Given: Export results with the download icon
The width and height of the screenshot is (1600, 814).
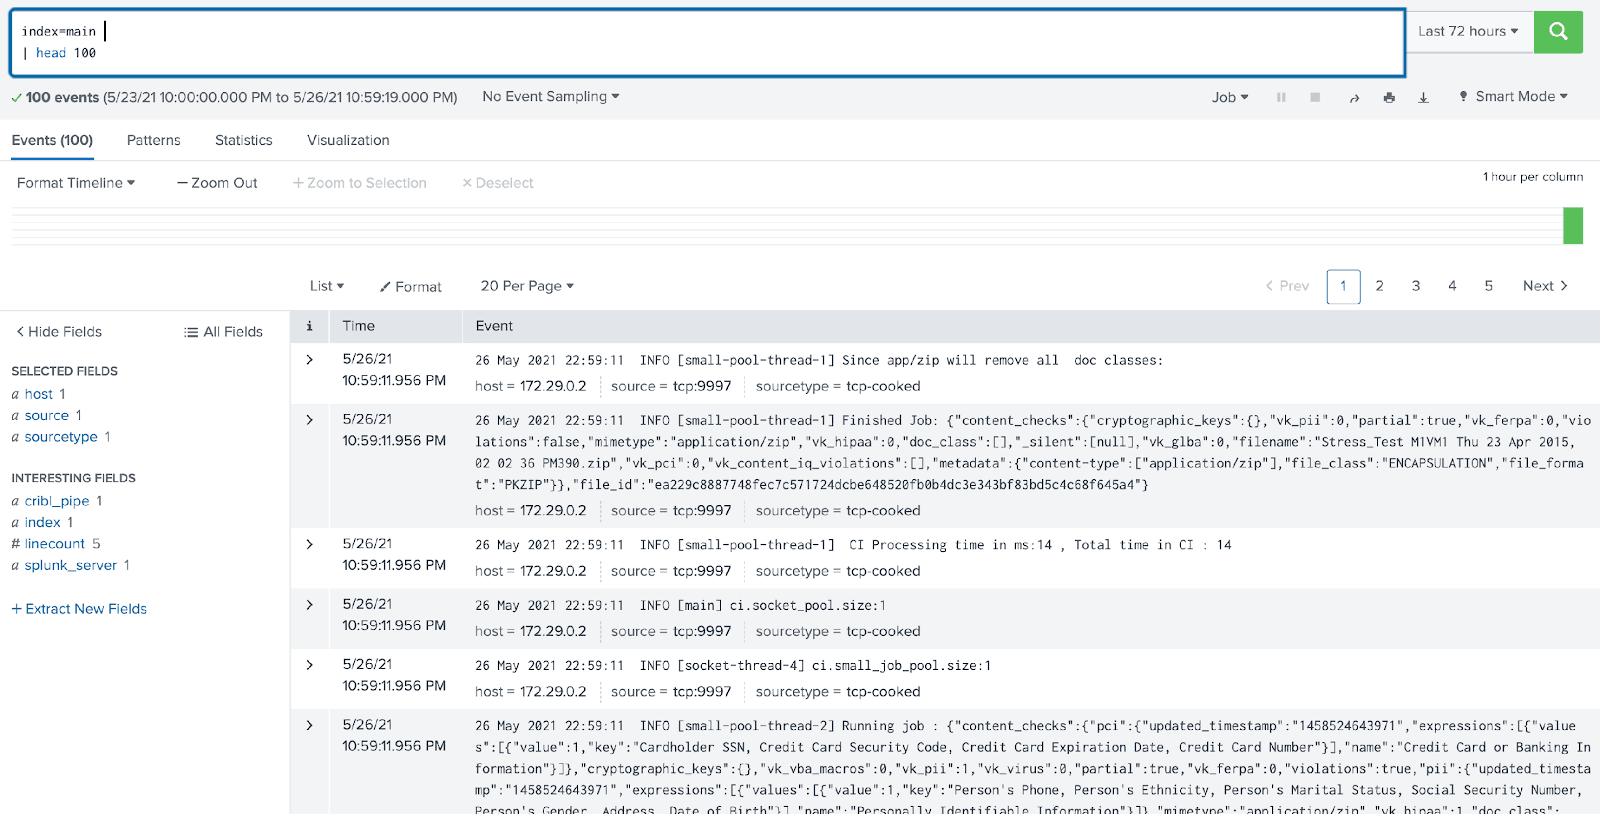Looking at the screenshot, I should (1423, 97).
